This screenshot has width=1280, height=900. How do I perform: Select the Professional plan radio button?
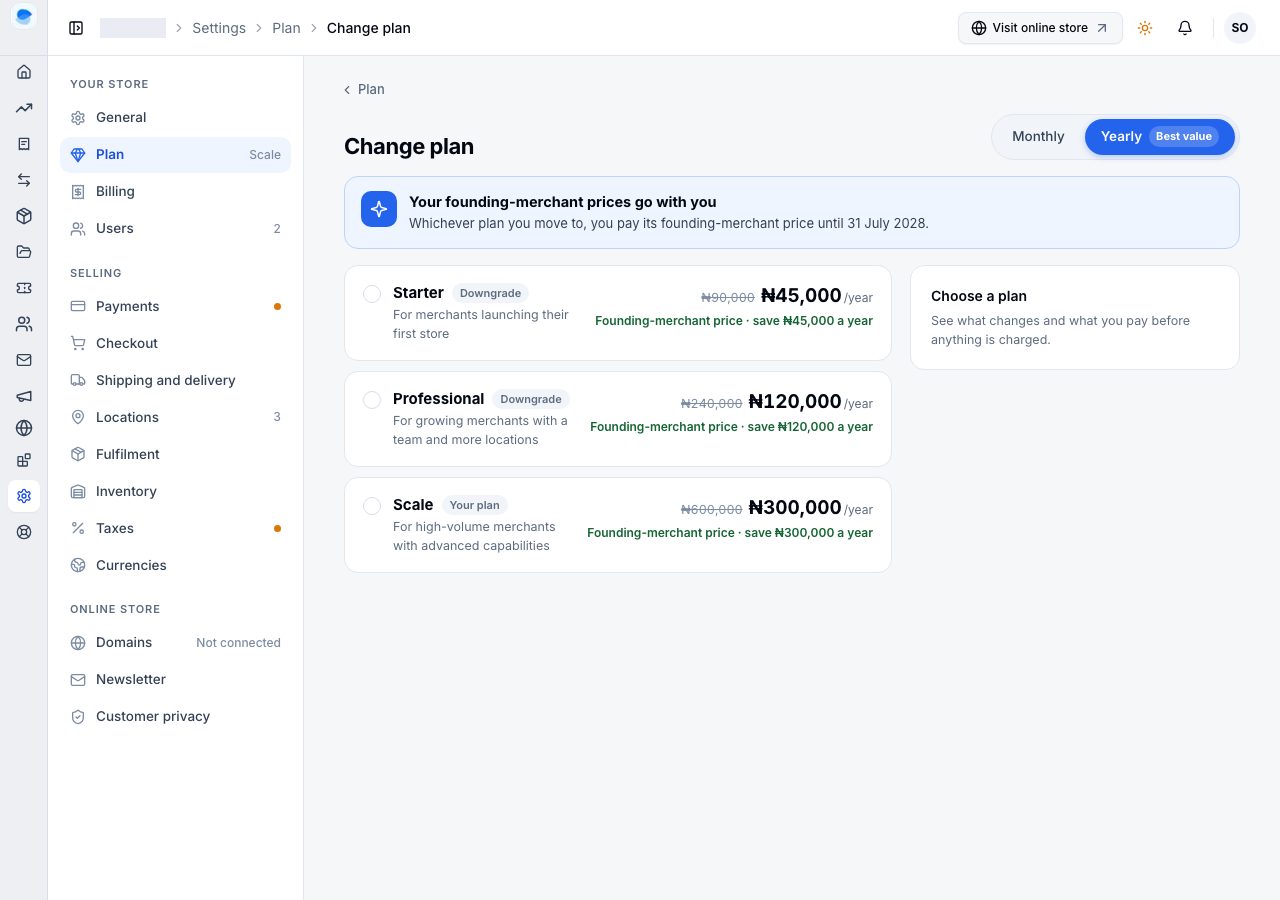(x=372, y=400)
